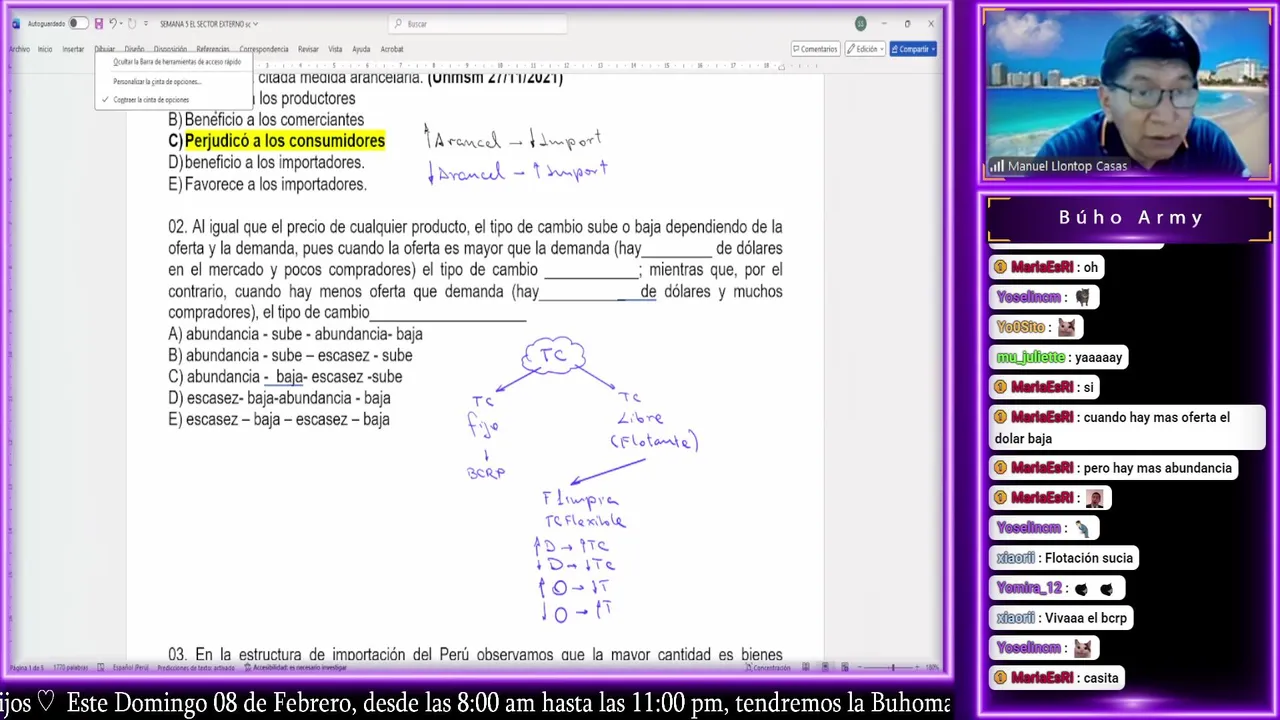Open the quick access toolbar customize arrow

pos(146,23)
